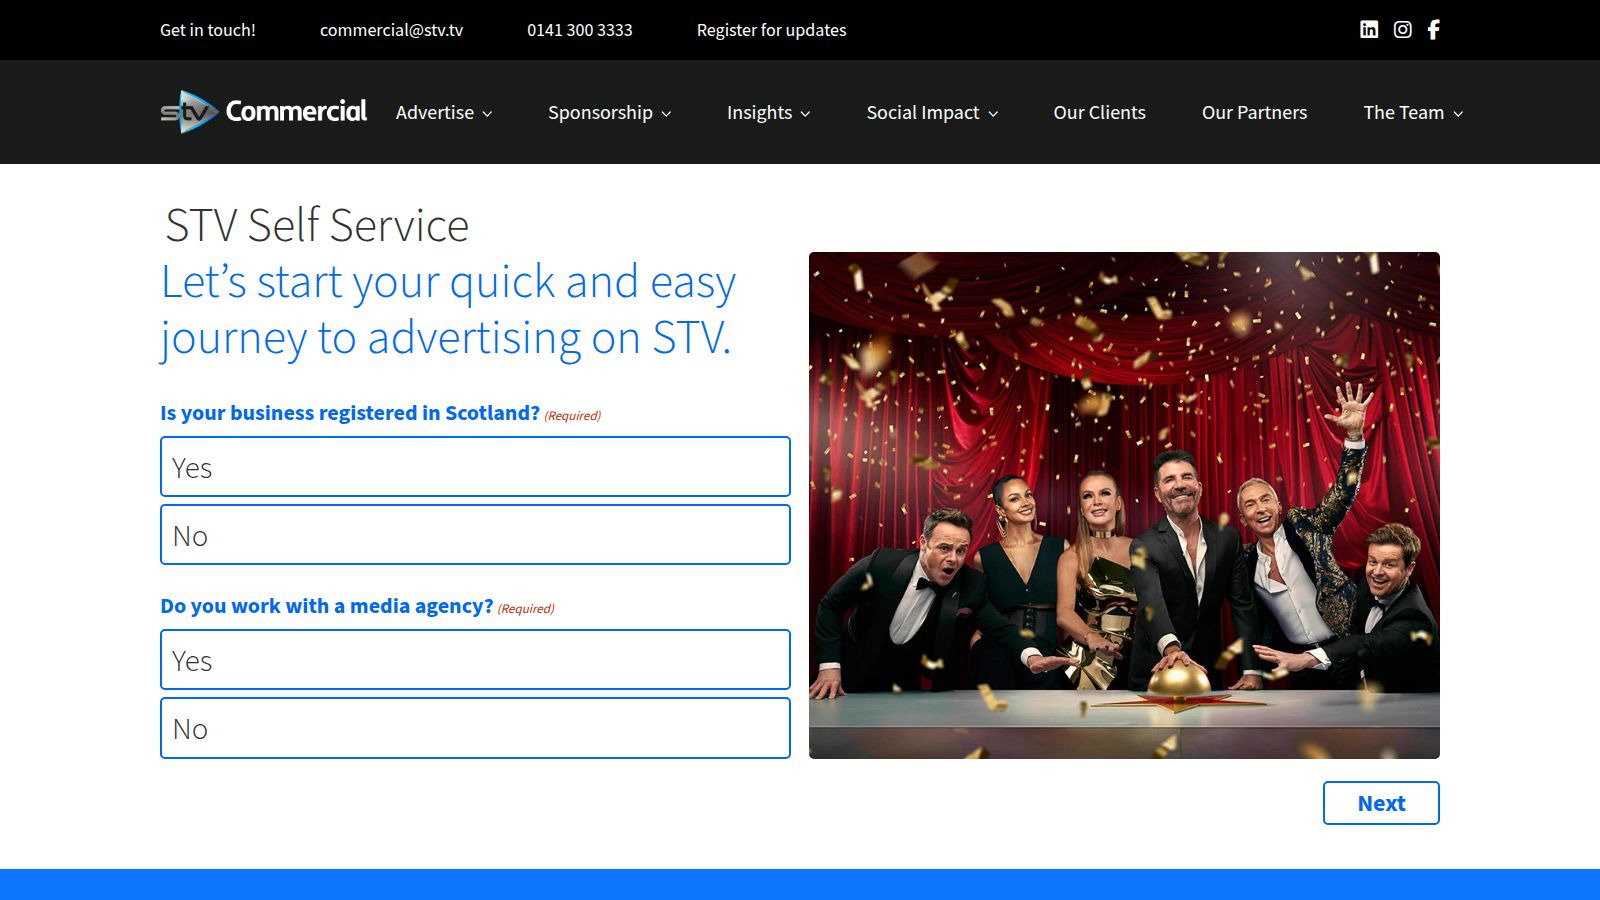
Task: Open Register for updates link
Action: 771,30
